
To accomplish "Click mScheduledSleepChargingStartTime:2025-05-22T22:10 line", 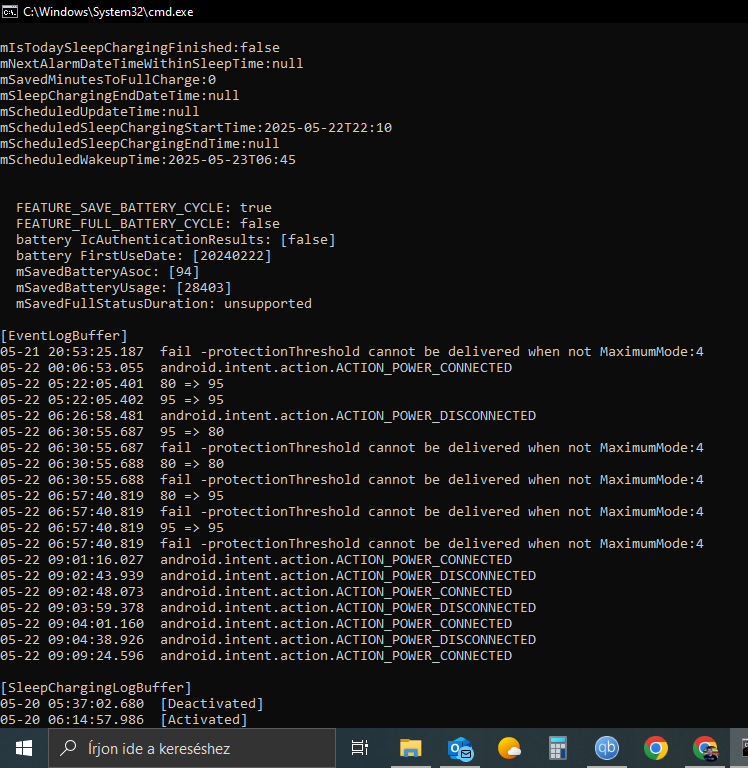I will click(196, 128).
